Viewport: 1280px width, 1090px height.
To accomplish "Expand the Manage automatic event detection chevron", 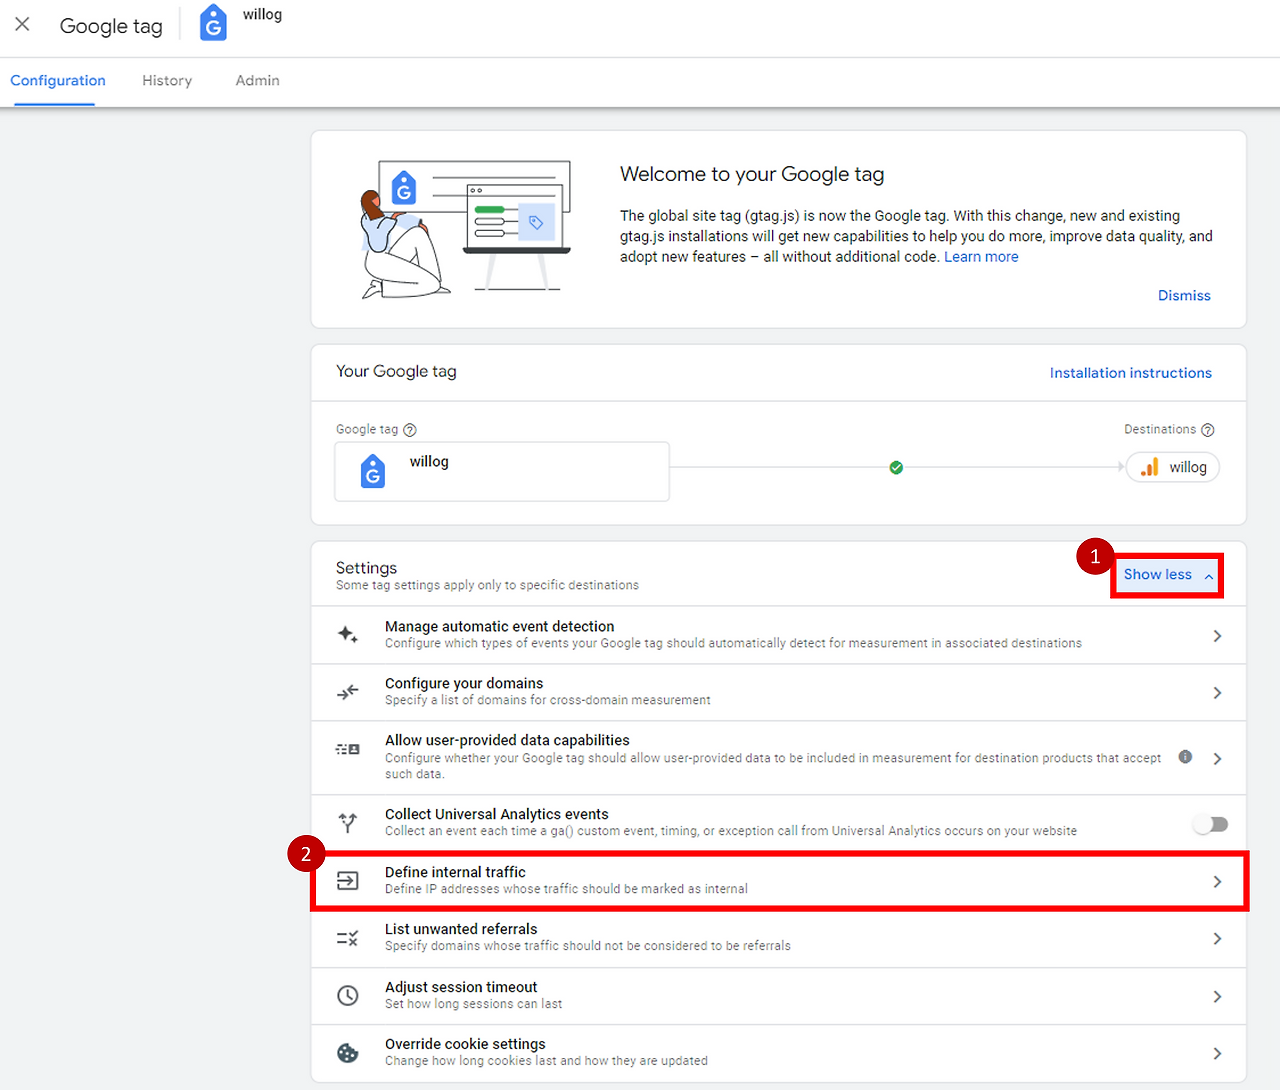I will (x=1217, y=636).
